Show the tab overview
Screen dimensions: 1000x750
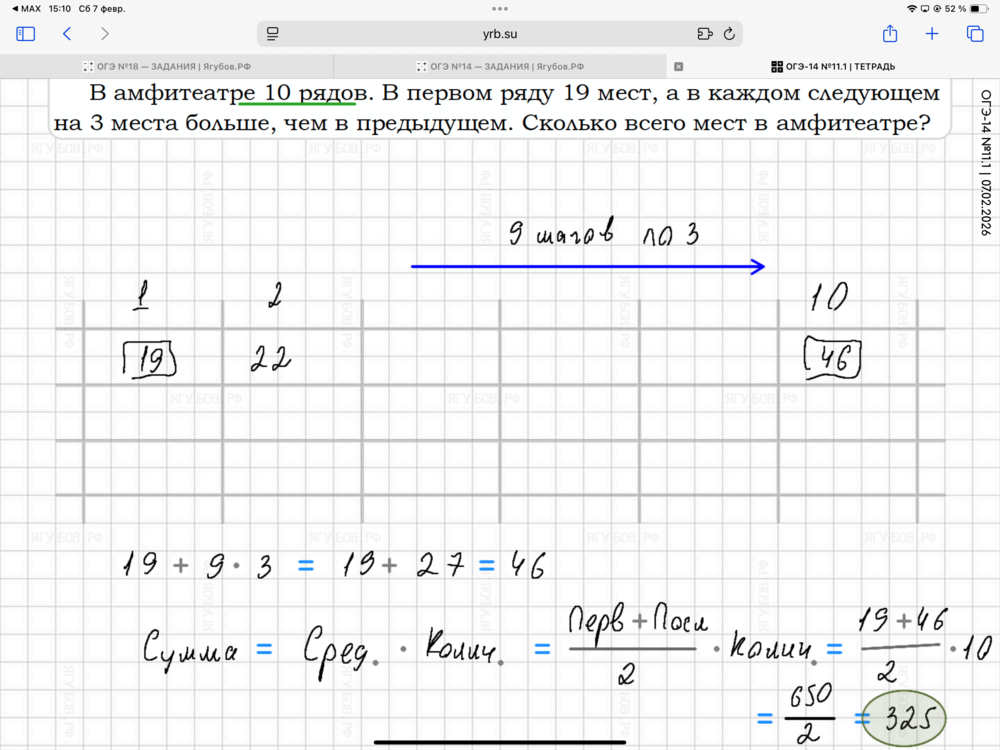[975, 34]
